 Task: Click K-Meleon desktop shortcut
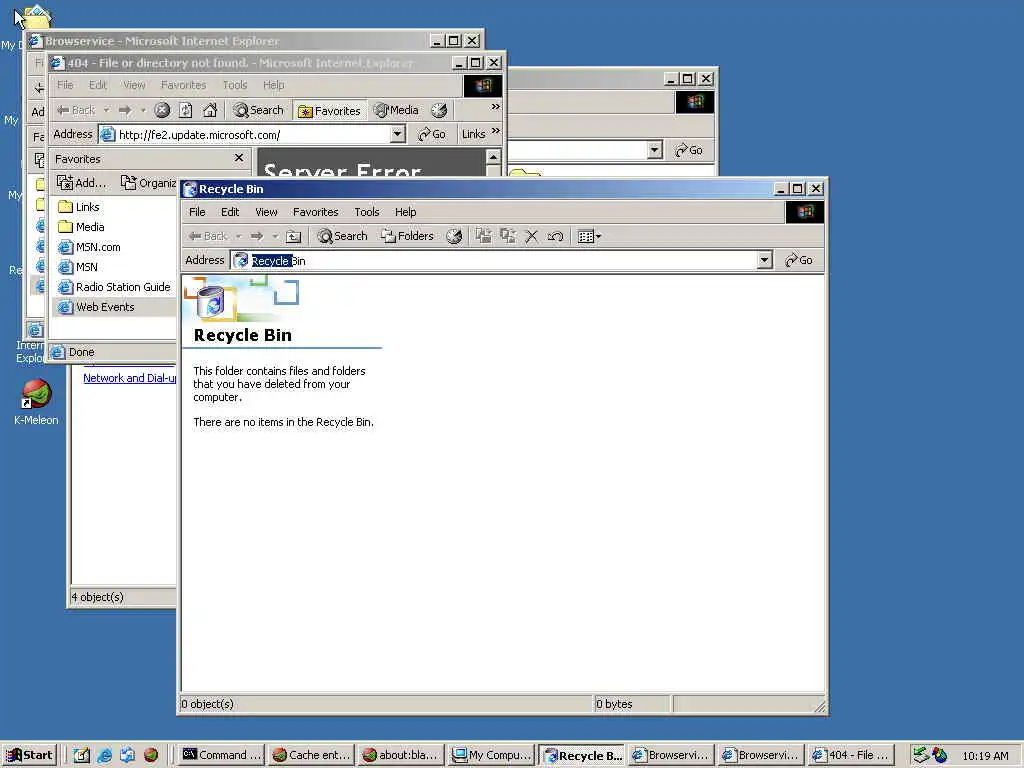37,402
